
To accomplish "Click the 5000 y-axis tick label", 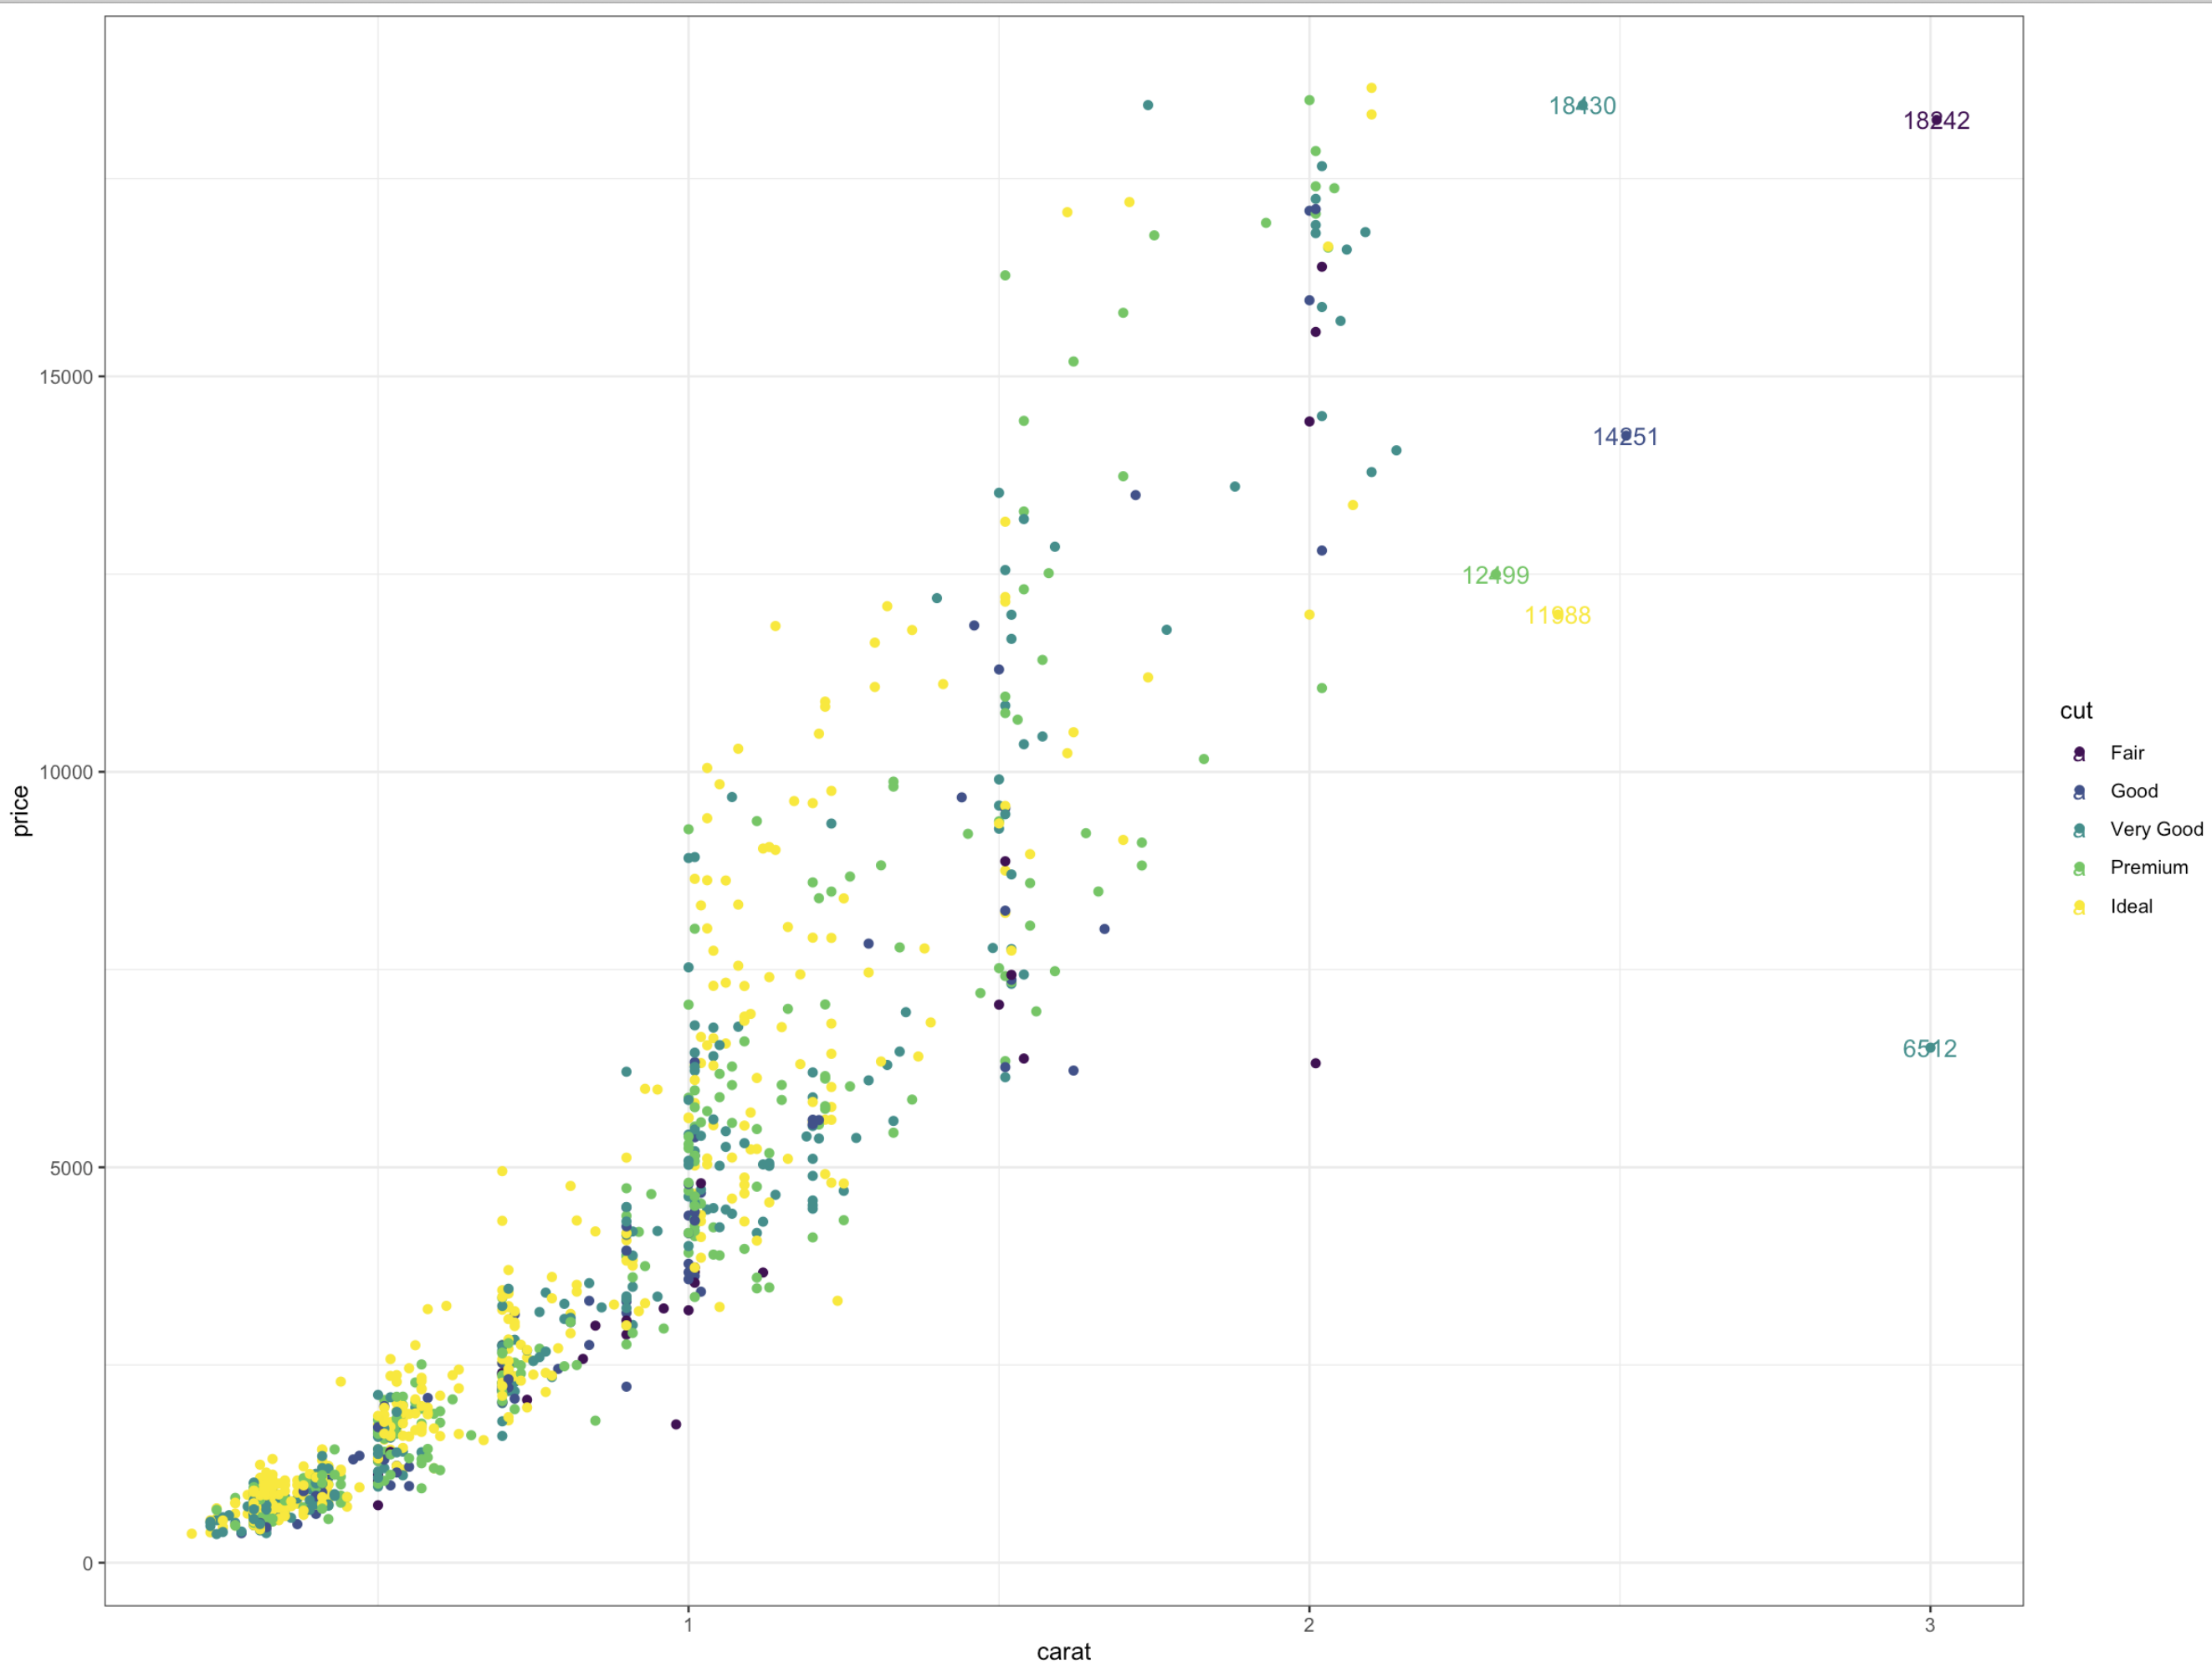I will [71, 1168].
